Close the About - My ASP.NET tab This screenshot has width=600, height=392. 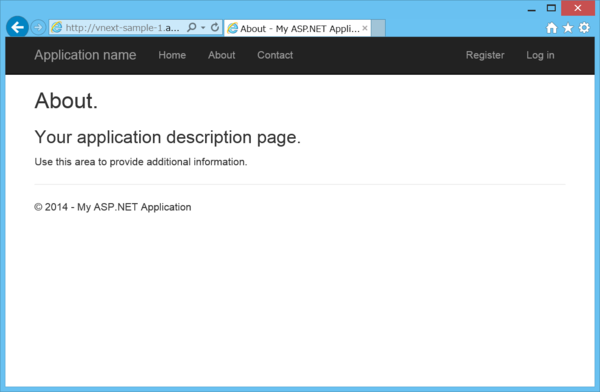coord(365,28)
